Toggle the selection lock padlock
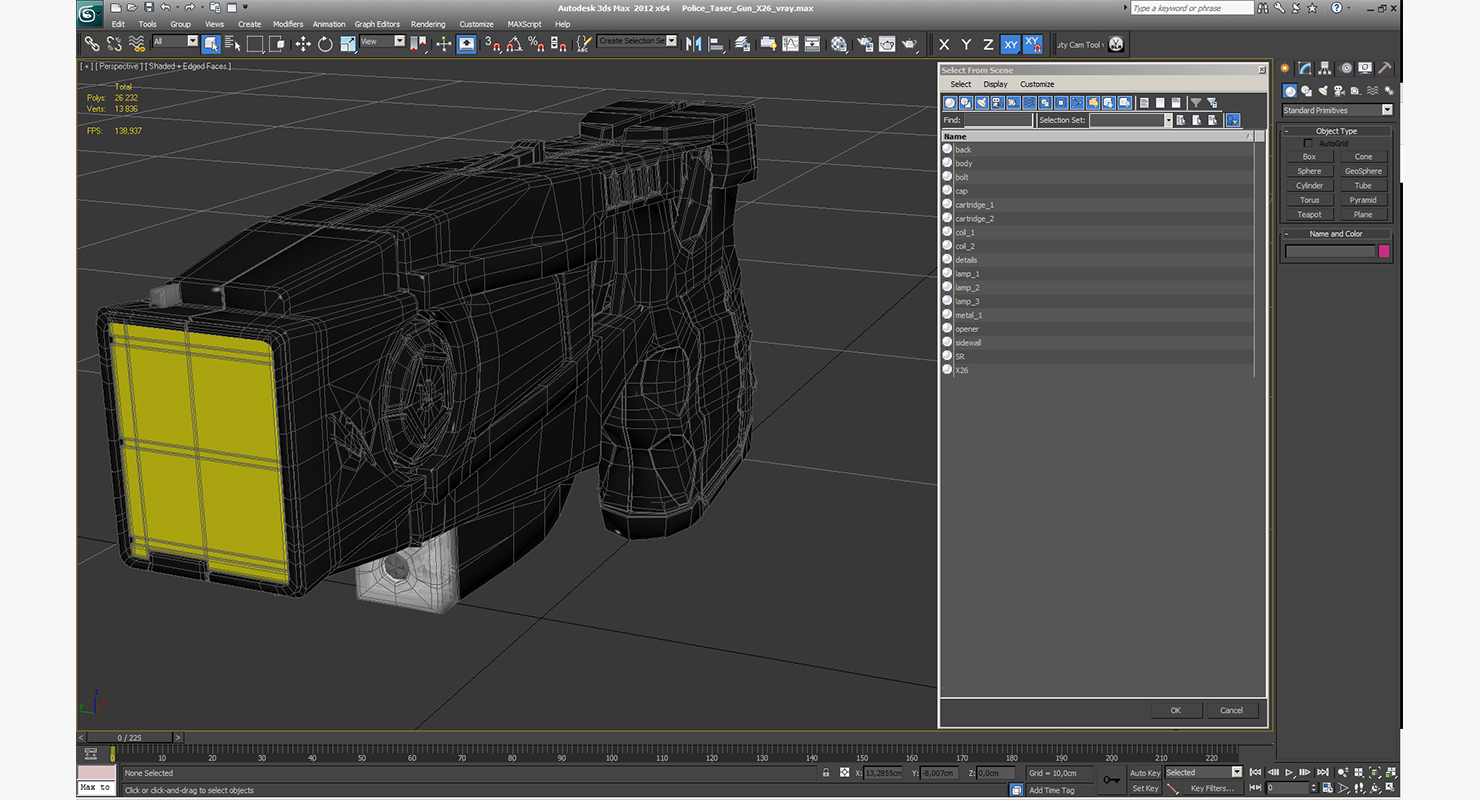 pyautogui.click(x=825, y=773)
